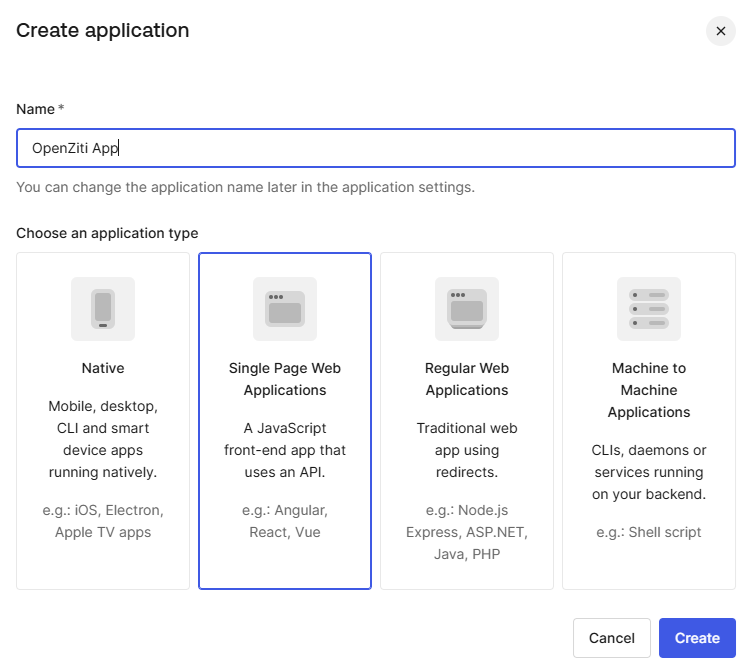749x670 pixels.
Task: Click the Single Page Web Applications browser icon
Action: tap(285, 308)
